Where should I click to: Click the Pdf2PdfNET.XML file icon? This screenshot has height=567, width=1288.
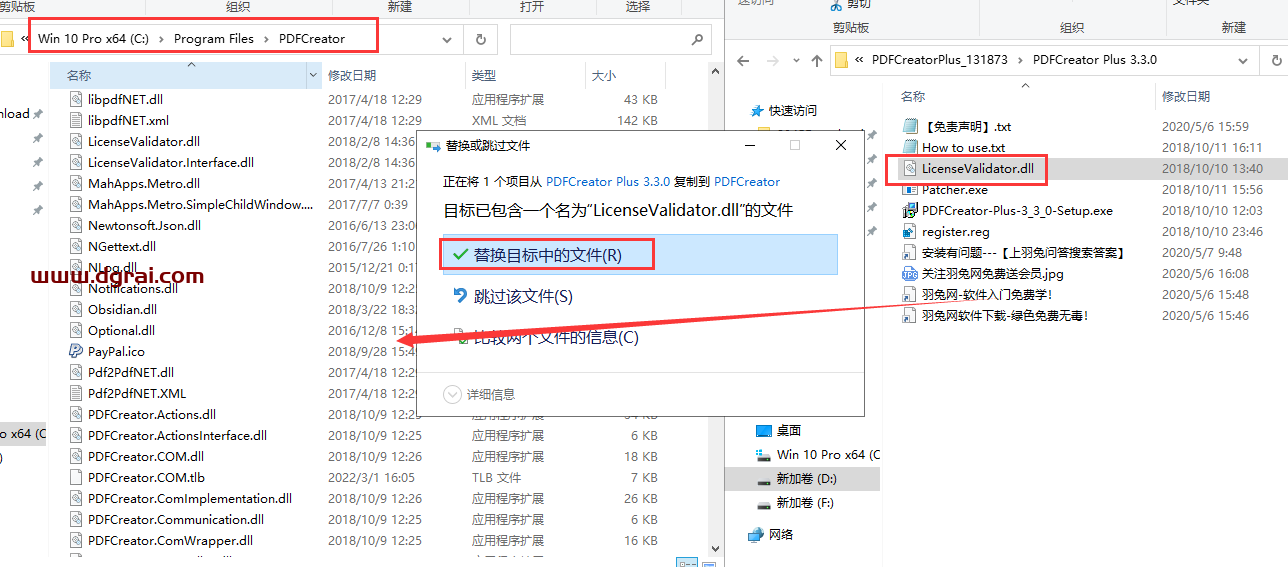coord(76,393)
